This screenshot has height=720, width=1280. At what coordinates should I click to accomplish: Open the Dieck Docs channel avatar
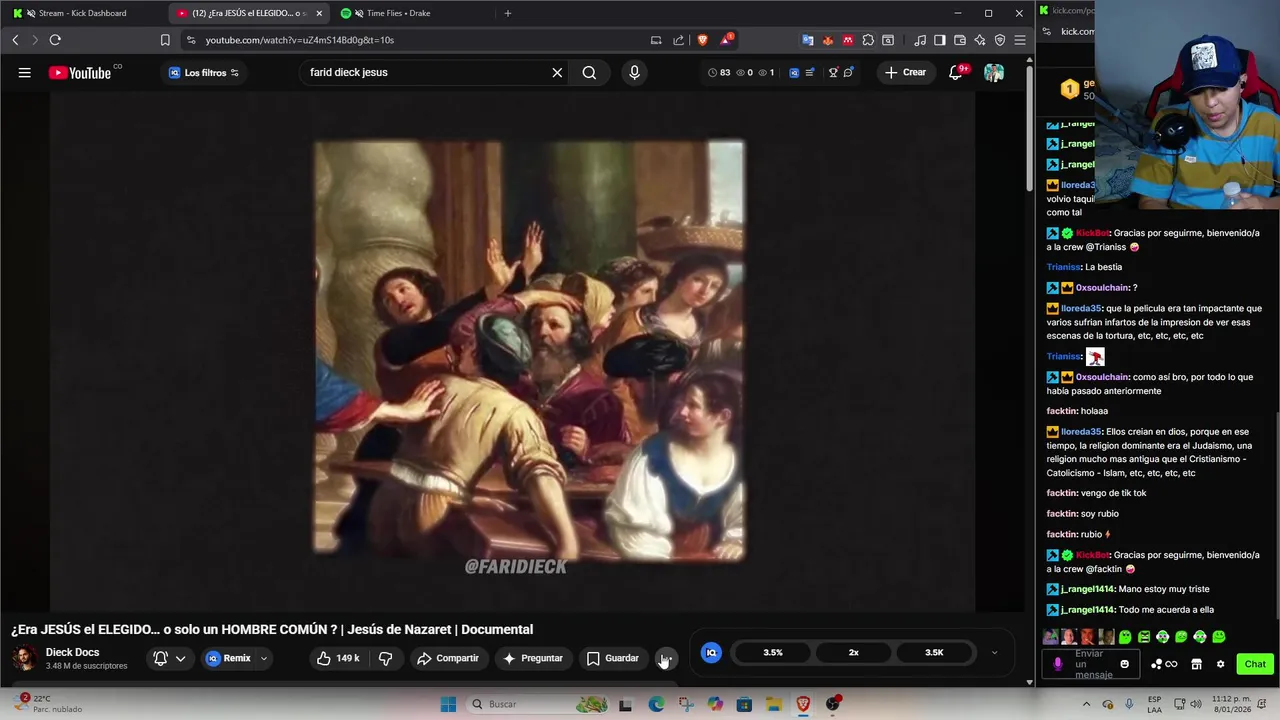click(24, 658)
